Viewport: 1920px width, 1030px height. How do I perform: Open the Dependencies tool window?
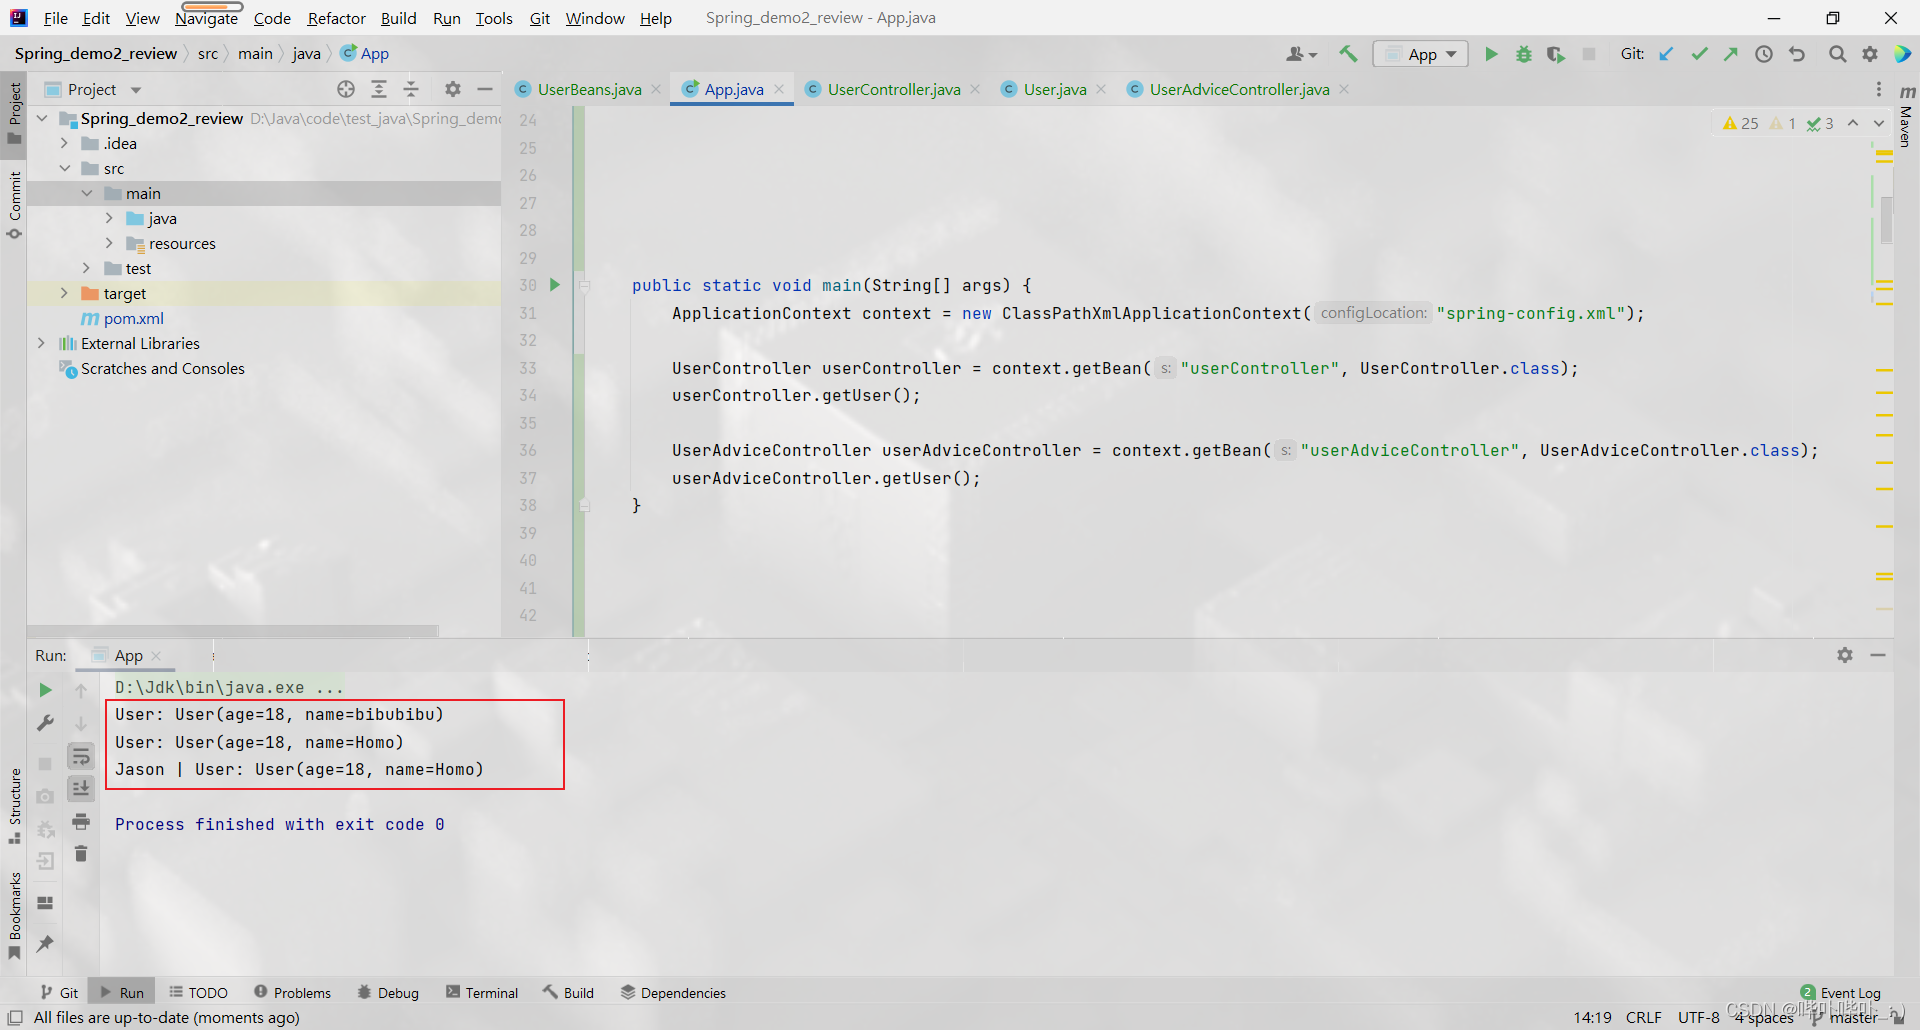pos(673,992)
